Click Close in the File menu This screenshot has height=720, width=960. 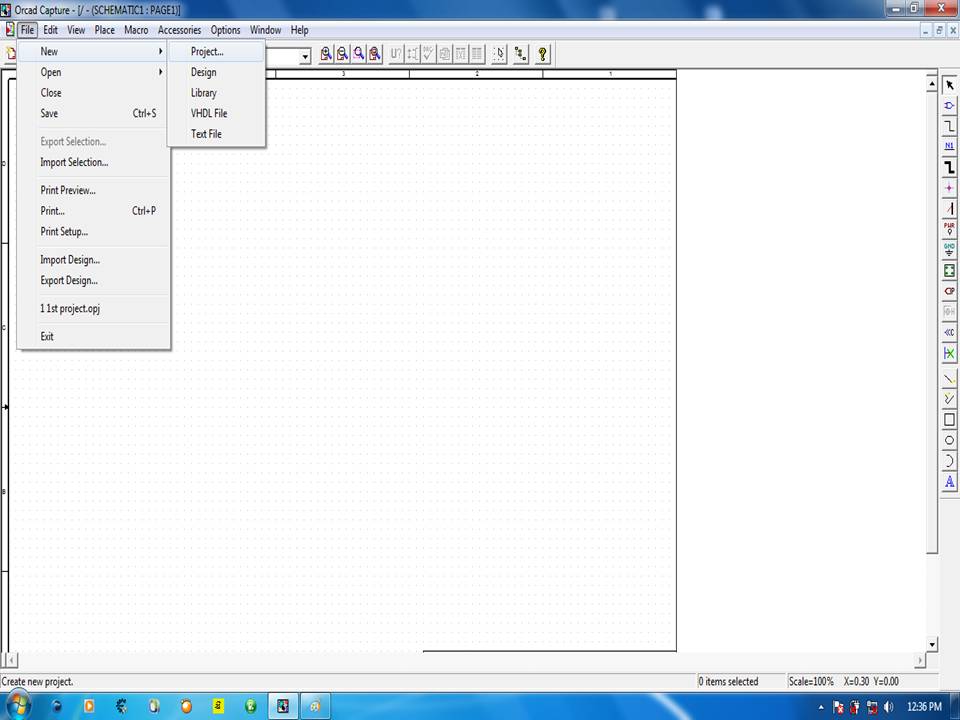[94, 92]
